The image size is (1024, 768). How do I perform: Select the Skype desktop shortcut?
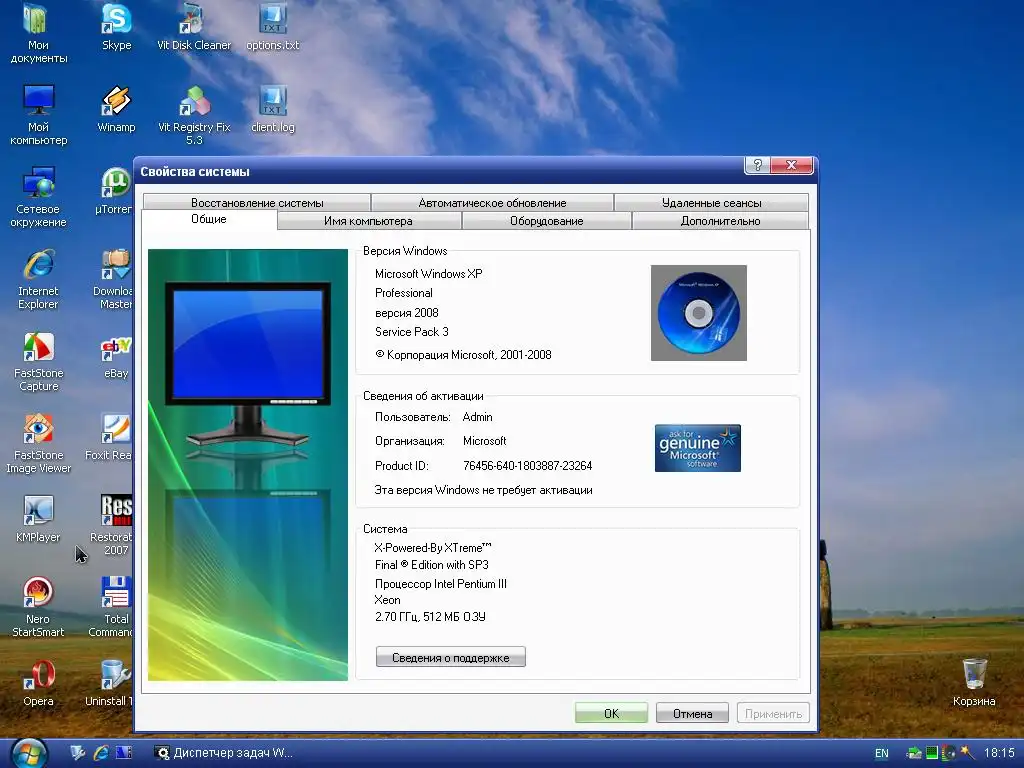pos(116,27)
